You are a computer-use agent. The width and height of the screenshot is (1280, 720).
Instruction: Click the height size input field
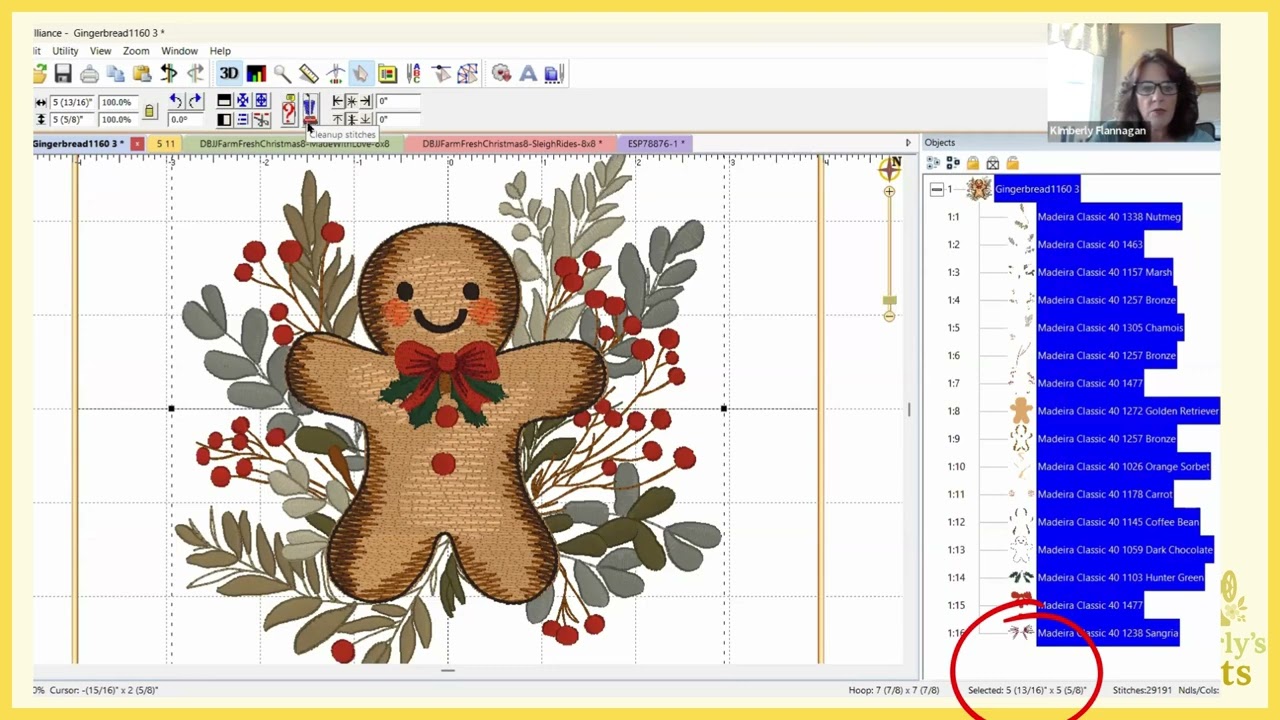click(72, 120)
